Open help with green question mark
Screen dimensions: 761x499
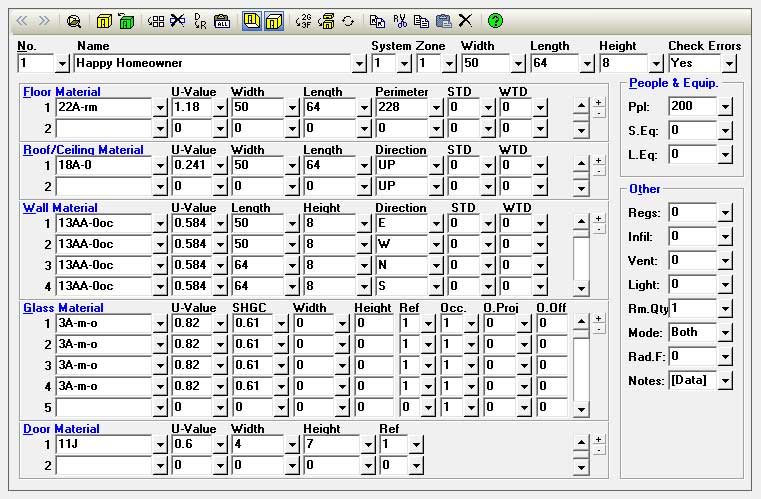(x=495, y=21)
